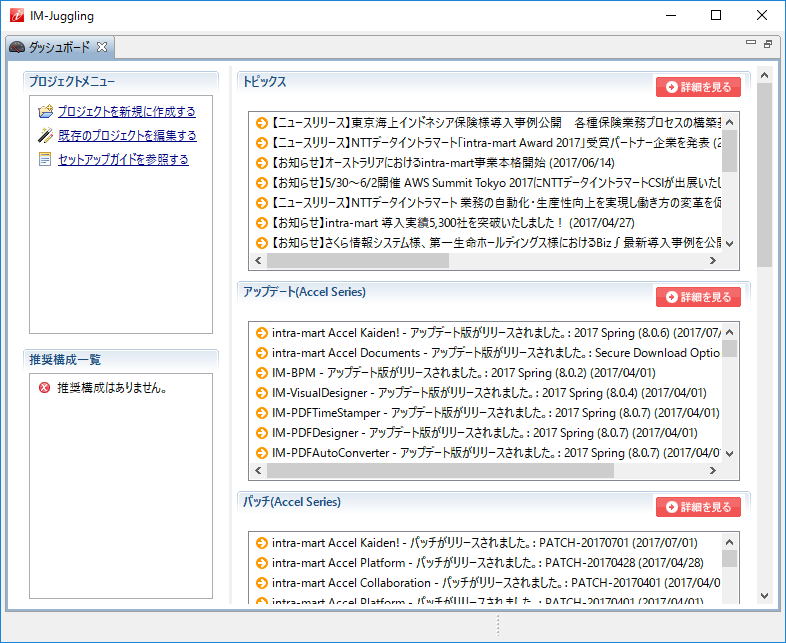Click the edit existing project wand icon
Screen dimensions: 786x643
click(45, 135)
